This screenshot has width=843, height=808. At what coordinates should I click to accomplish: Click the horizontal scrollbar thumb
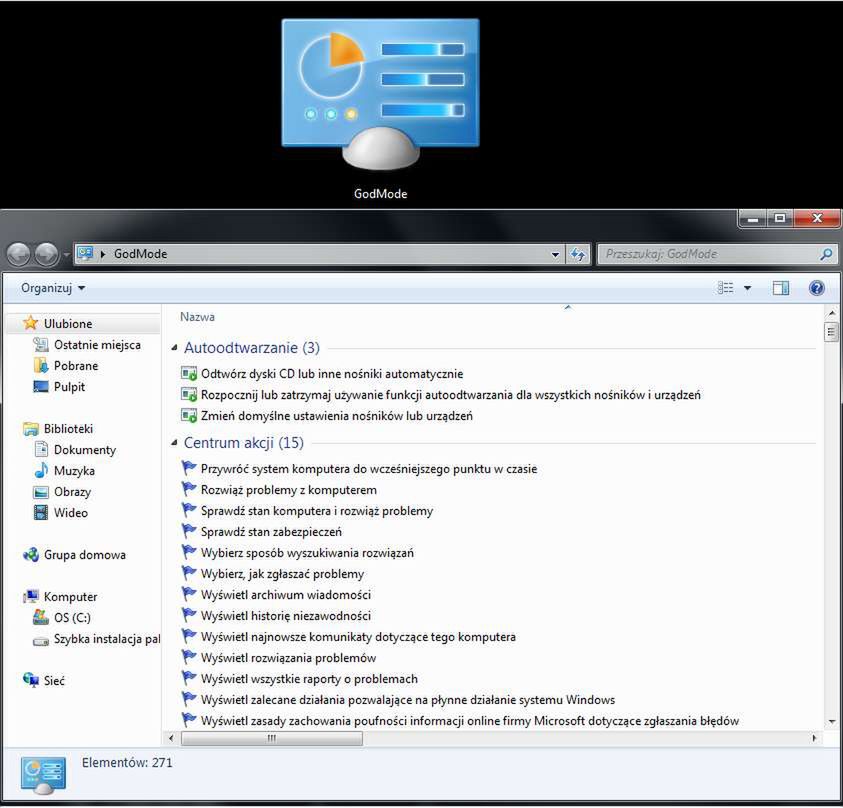coord(272,739)
